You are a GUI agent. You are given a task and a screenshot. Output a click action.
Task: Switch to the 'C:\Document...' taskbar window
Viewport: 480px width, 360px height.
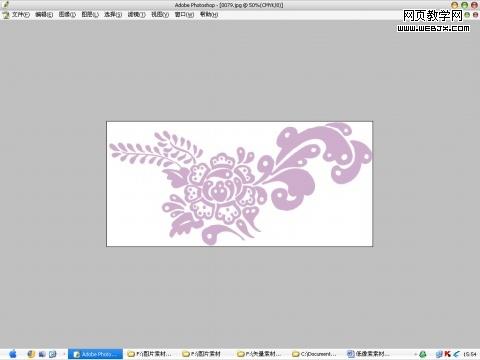pos(314,354)
